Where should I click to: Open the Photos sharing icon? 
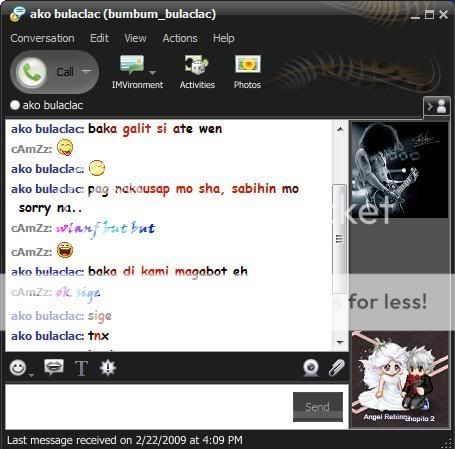tap(248, 64)
